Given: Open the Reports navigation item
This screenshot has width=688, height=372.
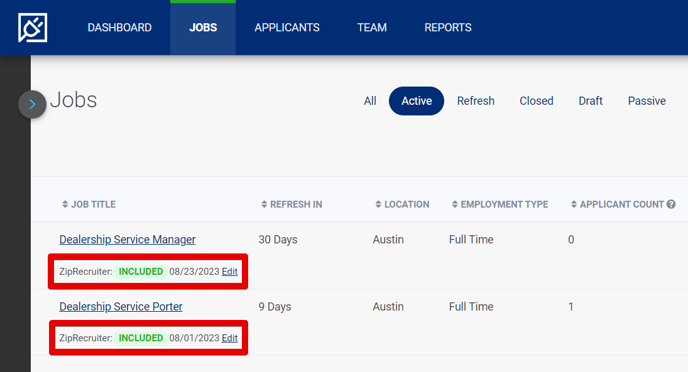Looking at the screenshot, I should [x=448, y=28].
